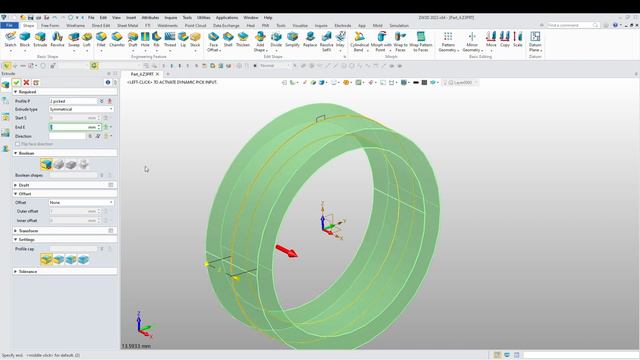Select the Hole tool

pyautogui.click(x=145, y=40)
